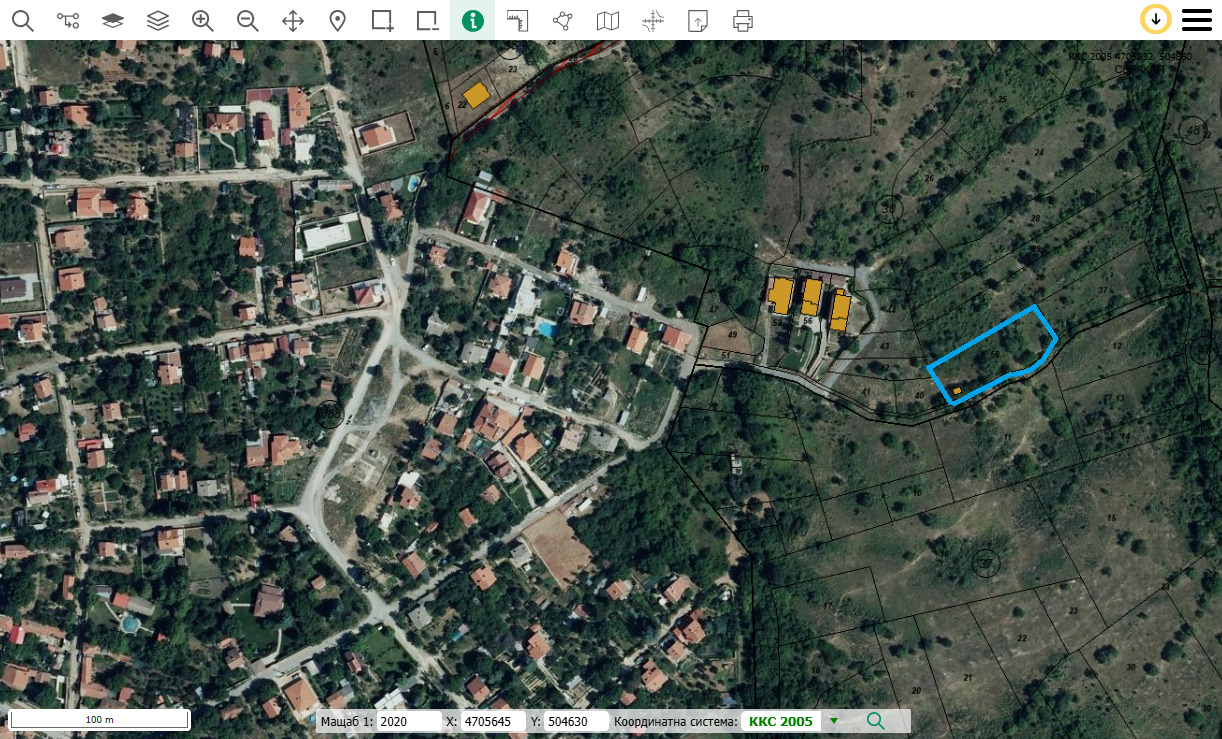
Task: Open the ruler measurement tool
Action: click(x=517, y=20)
